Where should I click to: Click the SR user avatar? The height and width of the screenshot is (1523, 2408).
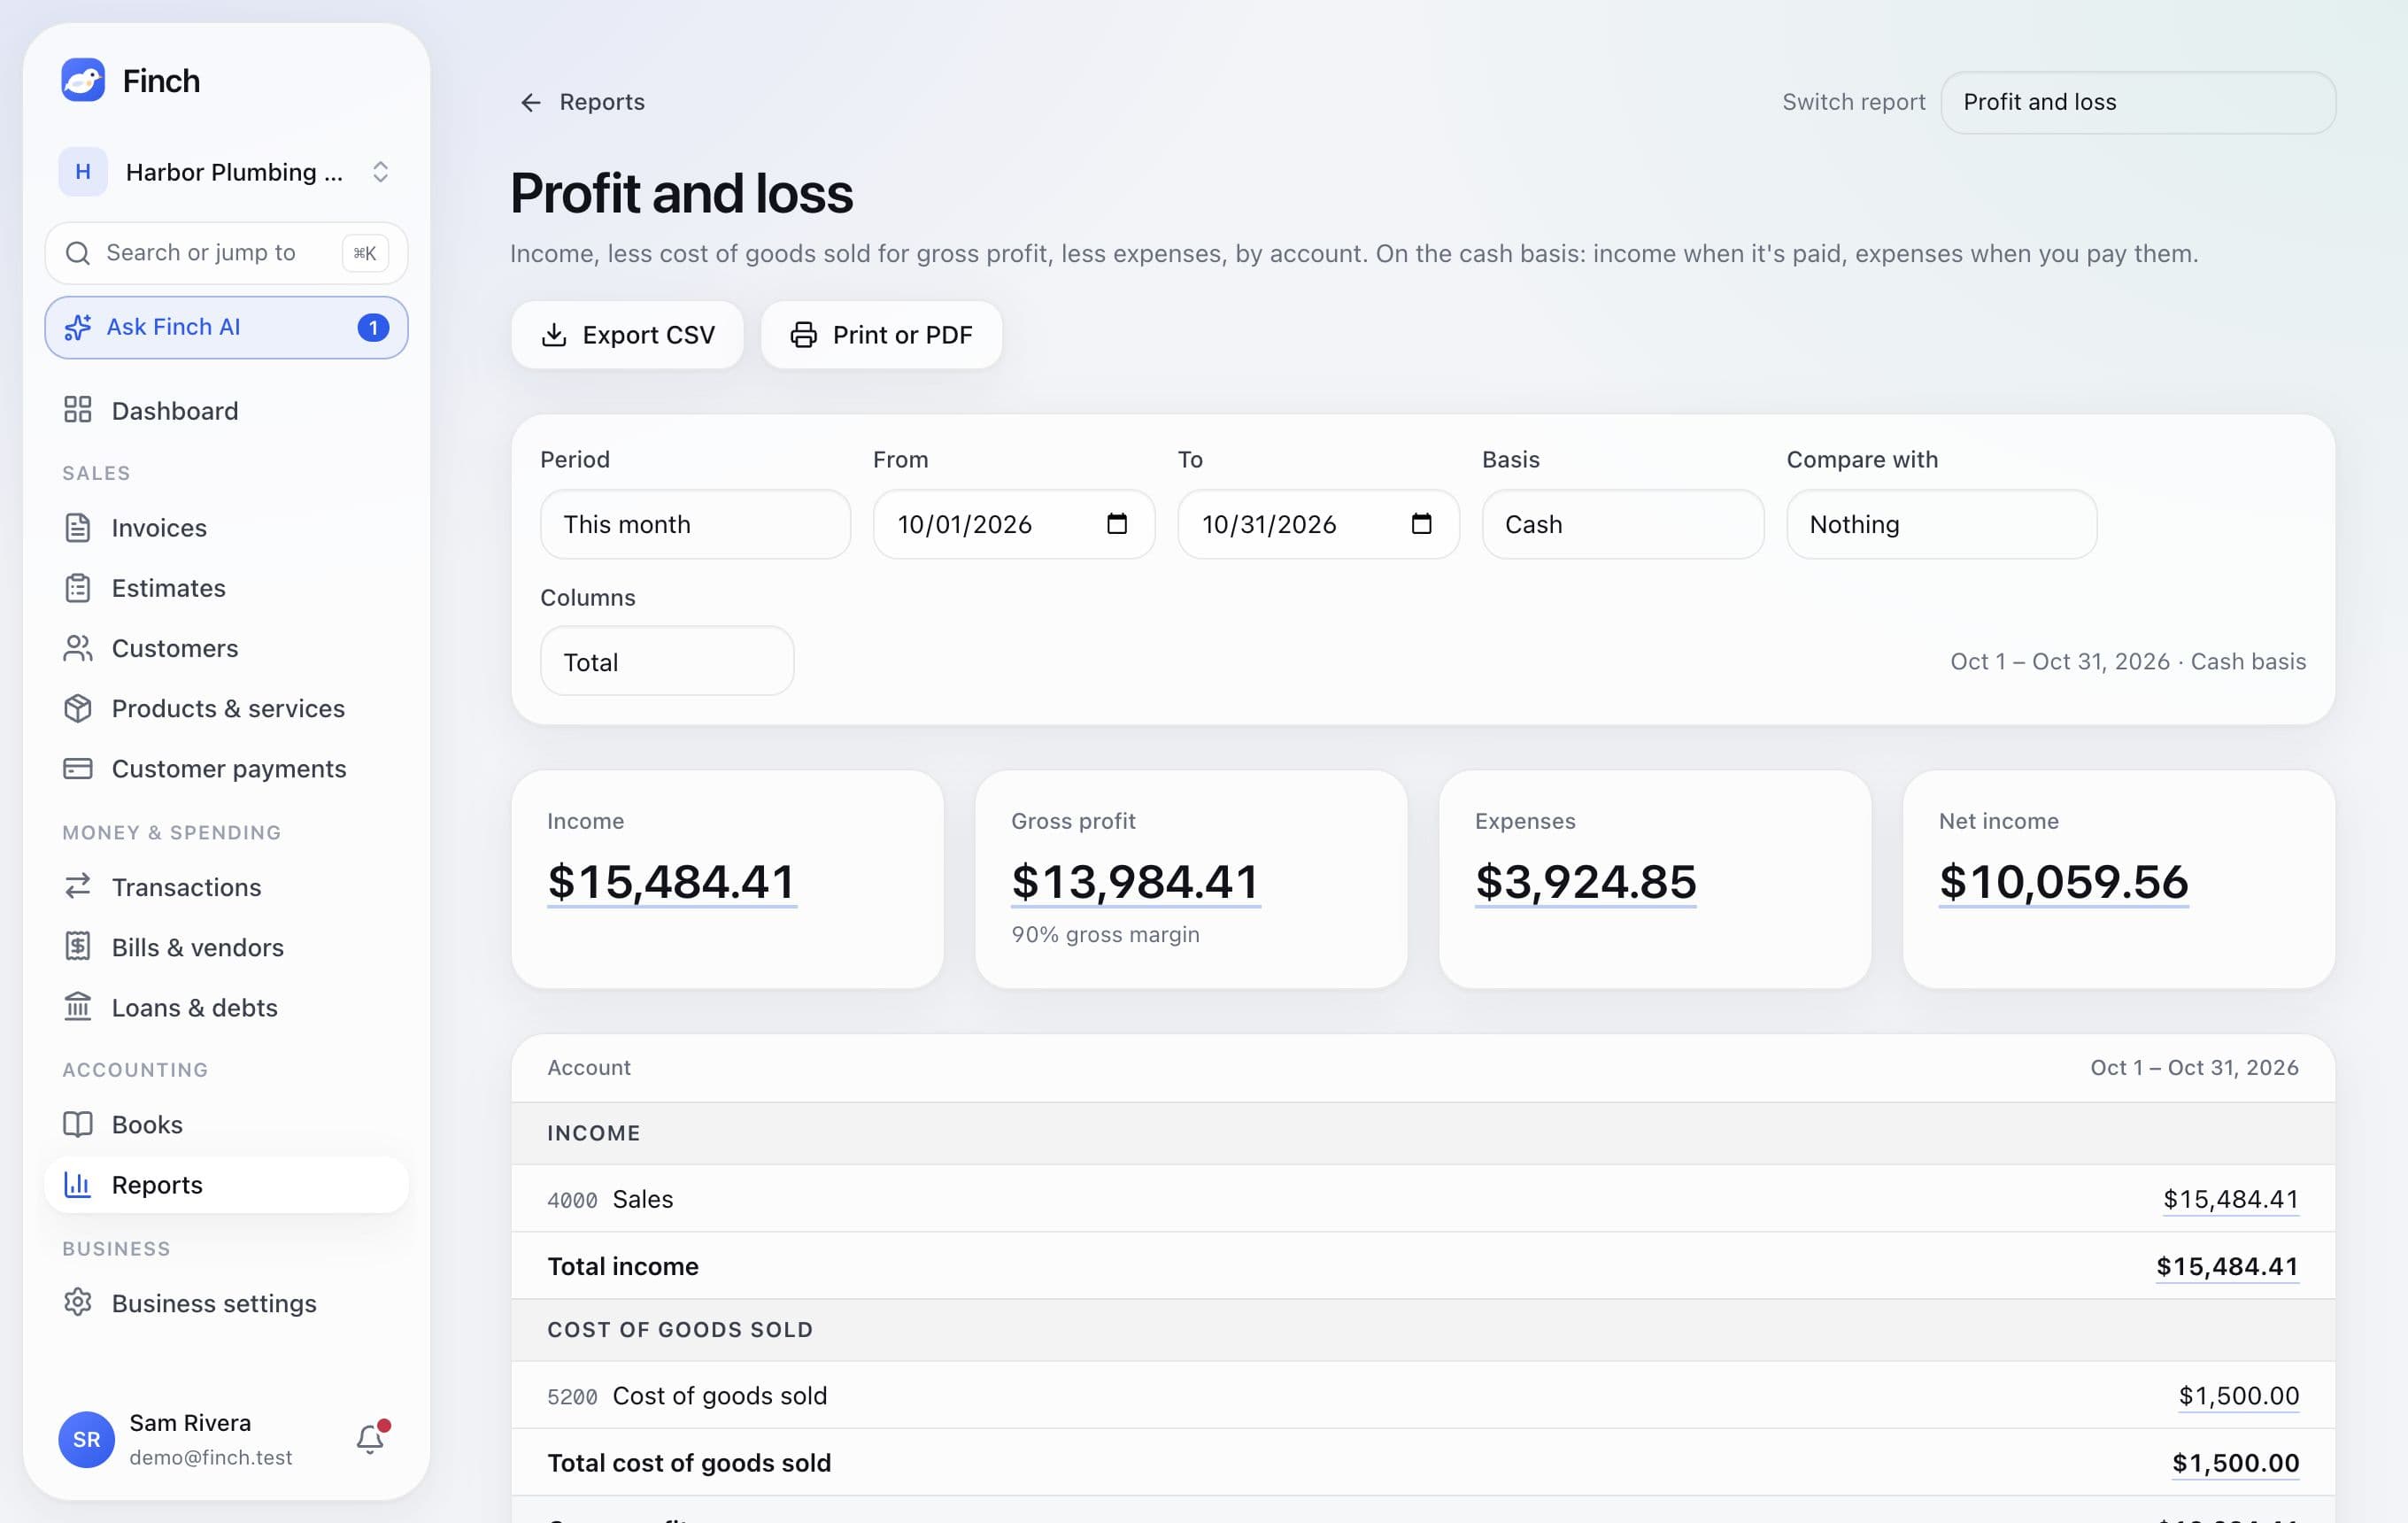86,1439
